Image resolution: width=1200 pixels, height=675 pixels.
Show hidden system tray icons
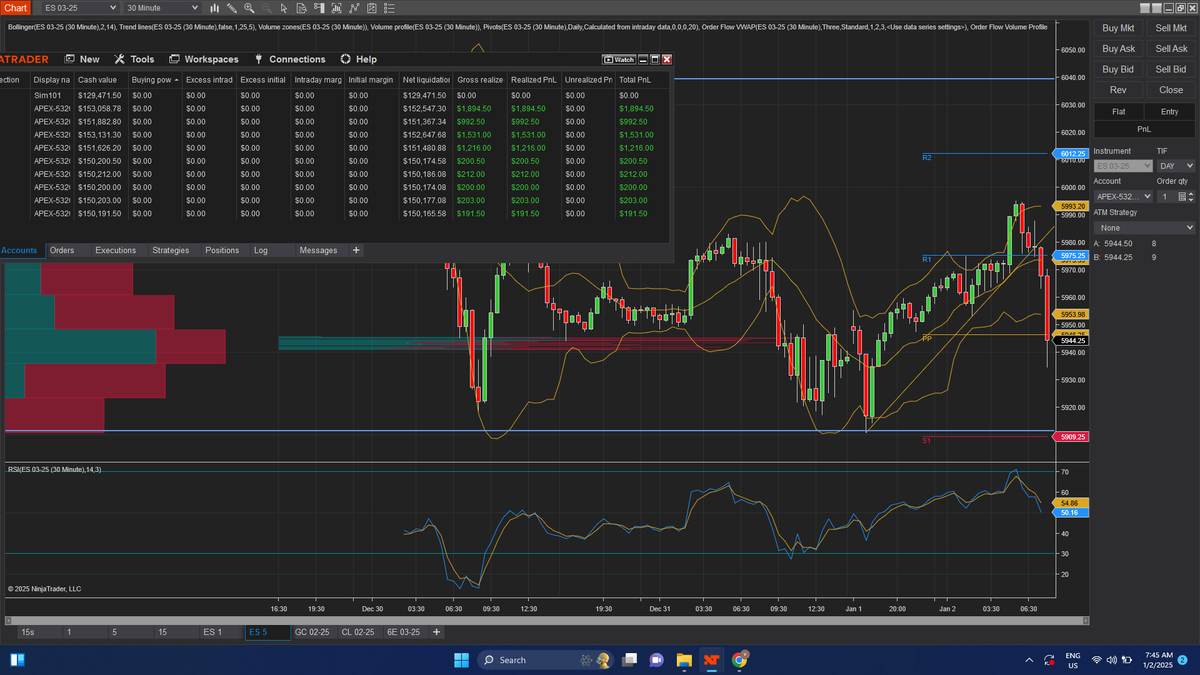1030,660
